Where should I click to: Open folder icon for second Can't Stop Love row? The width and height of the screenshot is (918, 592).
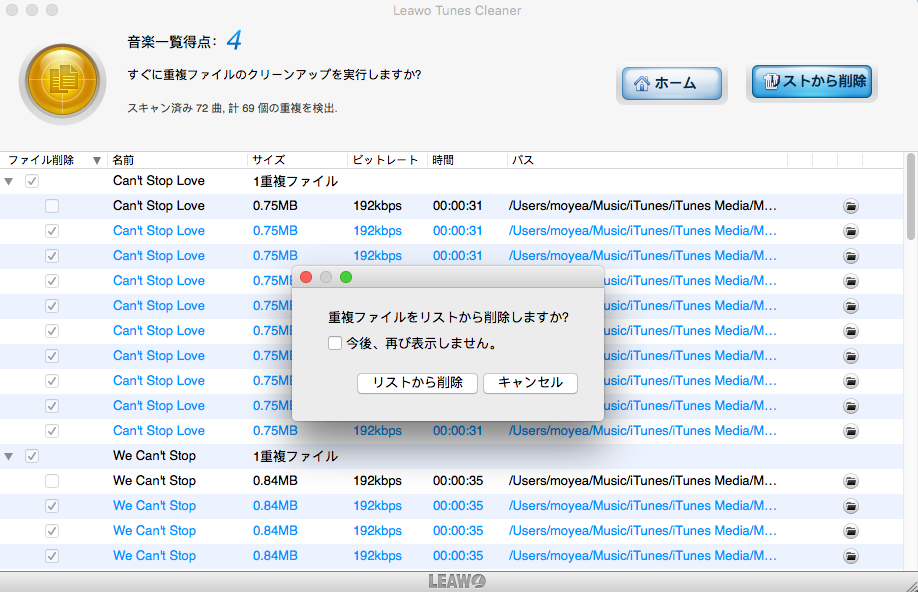[x=850, y=231]
